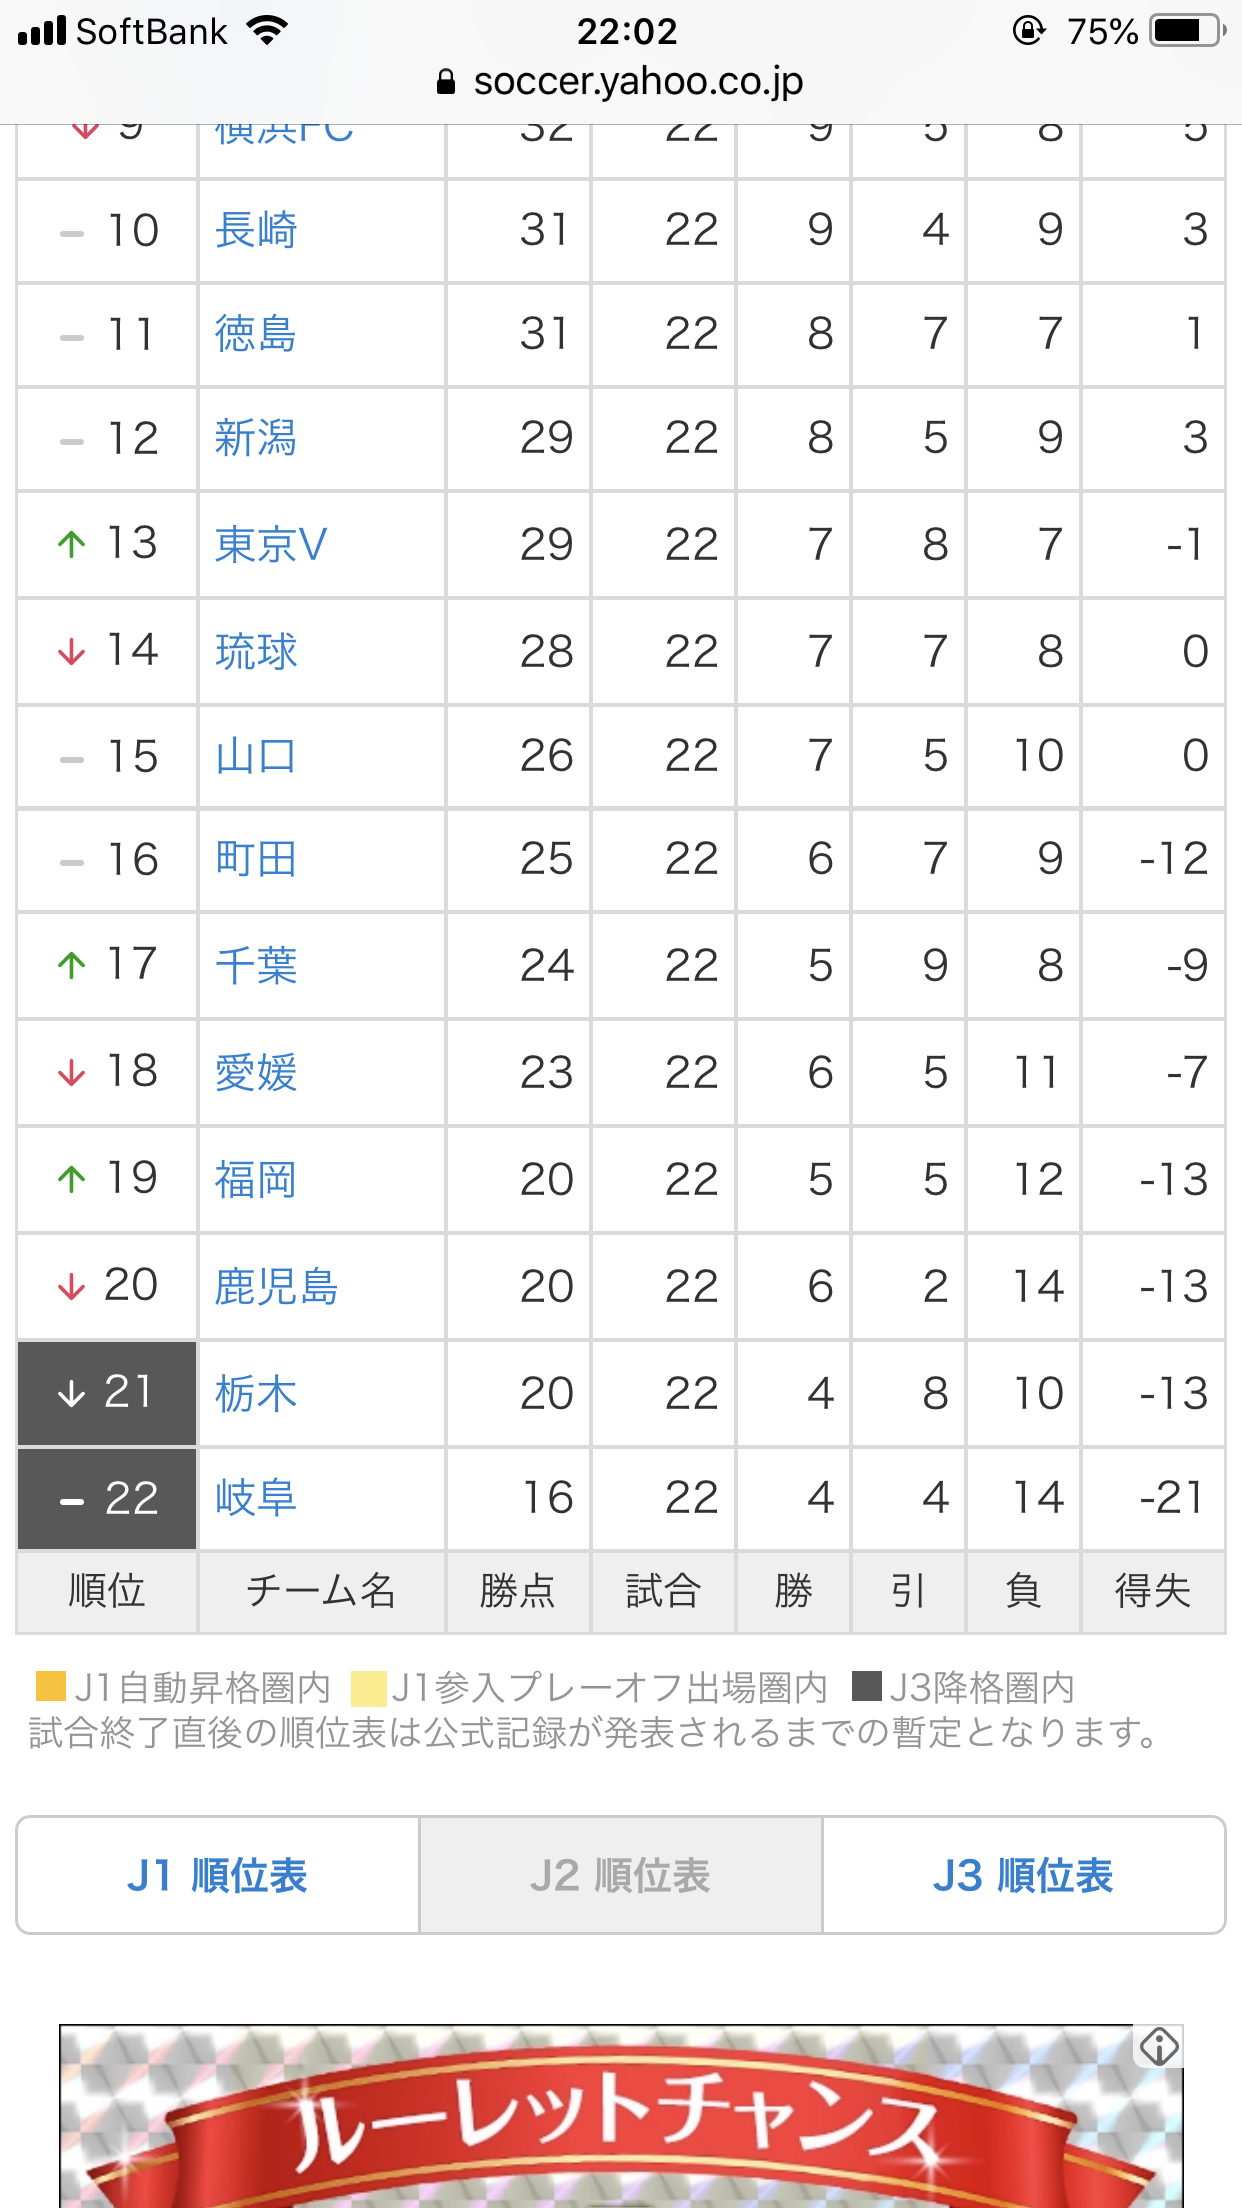Open the 岐阜 team link
Viewport: 1242px width, 2208px height.
pyautogui.click(x=256, y=1498)
